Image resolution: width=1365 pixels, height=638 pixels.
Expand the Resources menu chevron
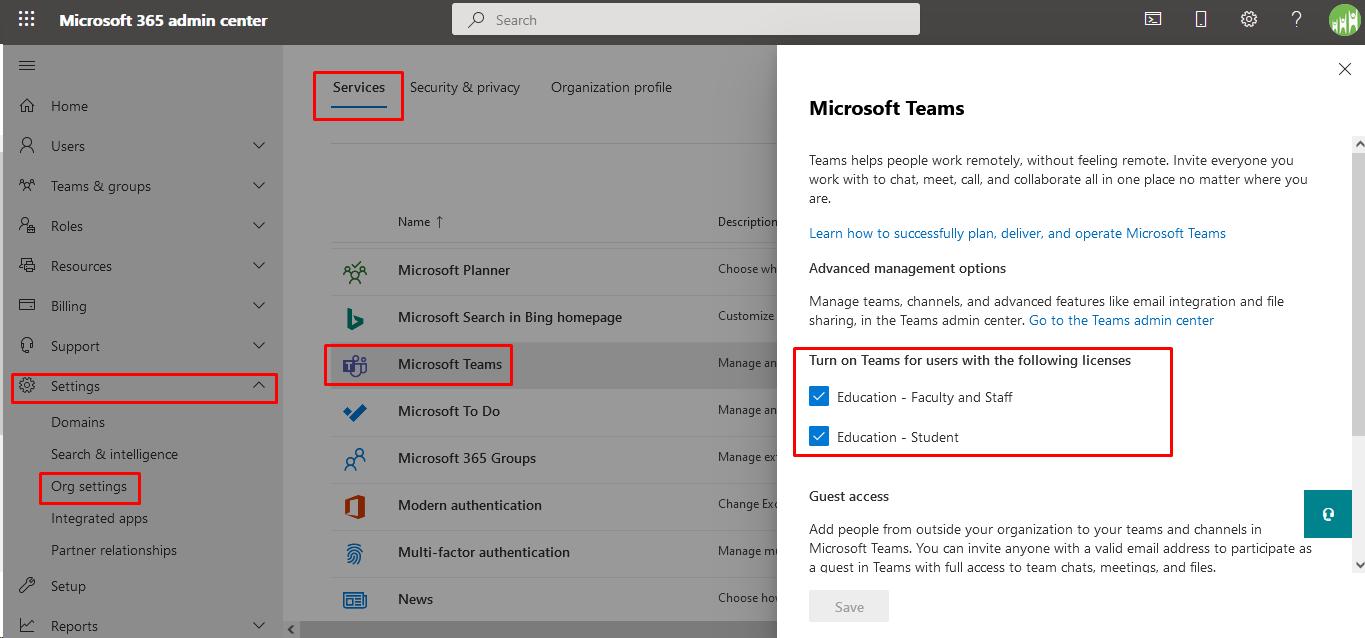point(259,266)
